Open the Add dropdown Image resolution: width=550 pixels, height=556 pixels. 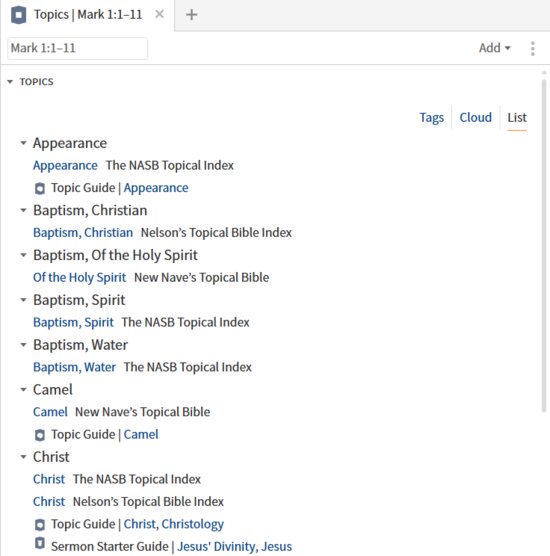tap(495, 48)
